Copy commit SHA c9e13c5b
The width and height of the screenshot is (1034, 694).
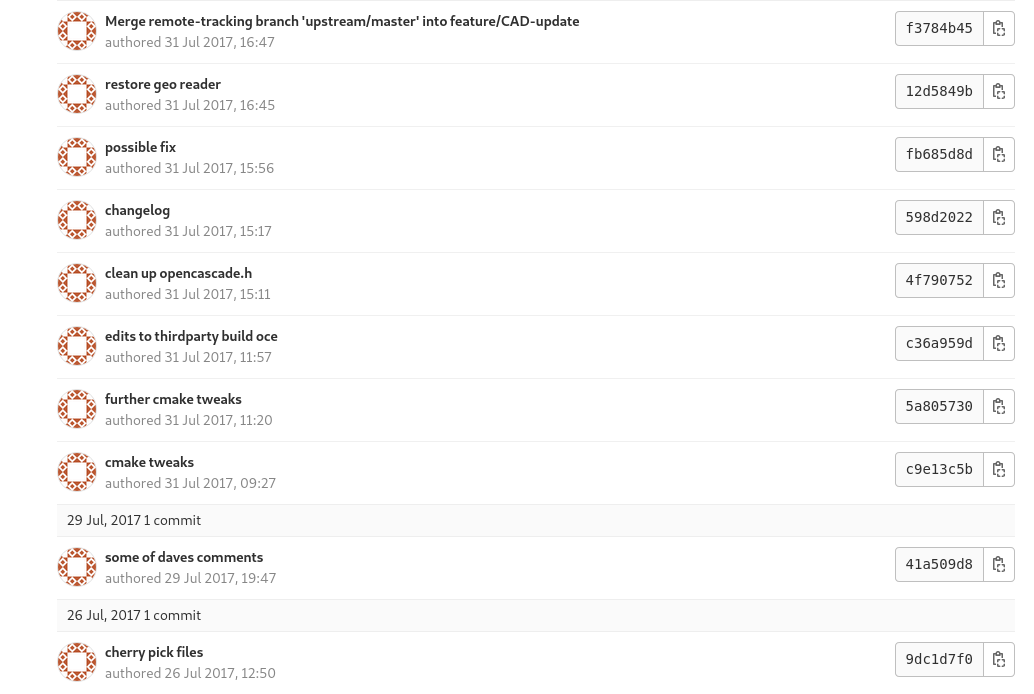tap(999, 470)
